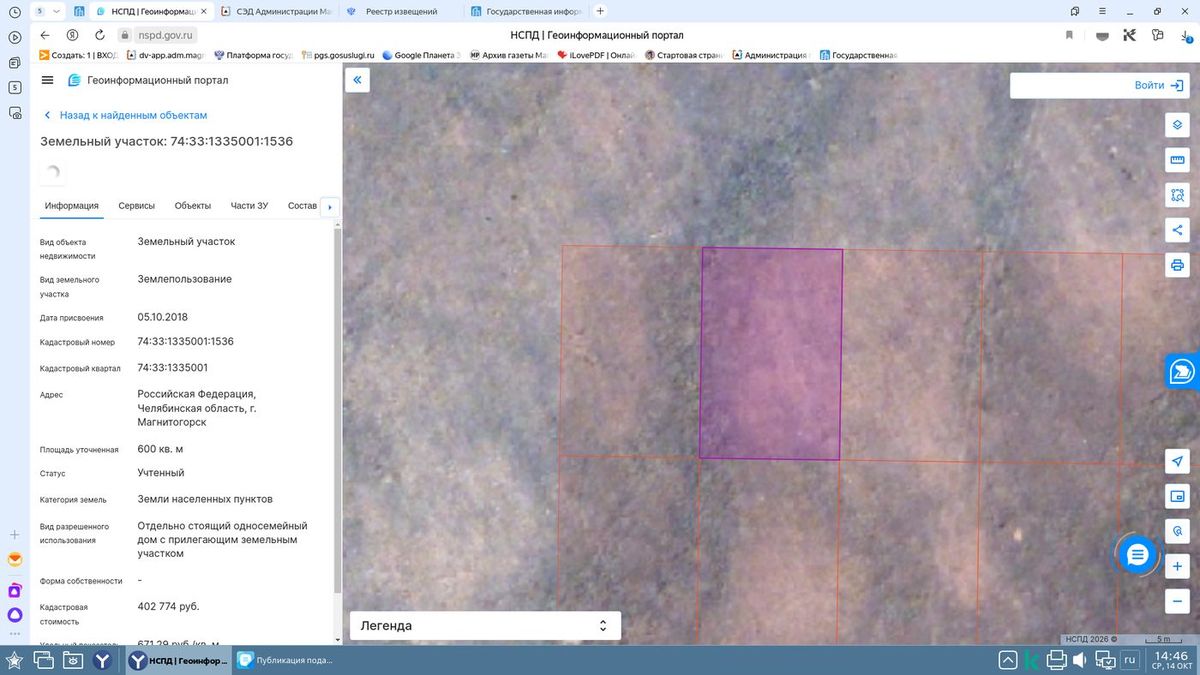Go back in browser history
Viewport: 1200px width, 675px height.
click(x=45, y=35)
